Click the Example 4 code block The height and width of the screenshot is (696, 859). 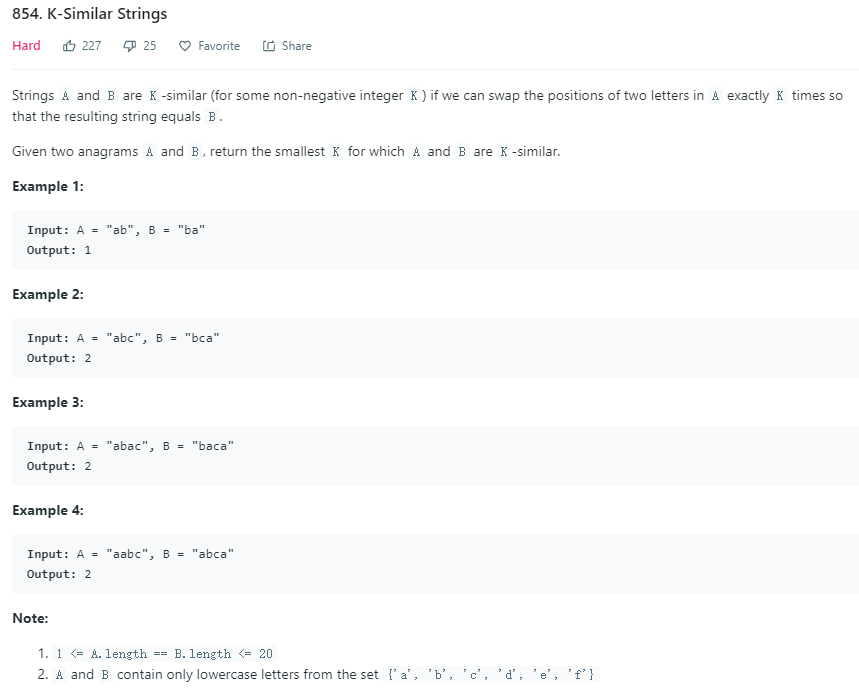pyautogui.click(x=436, y=563)
